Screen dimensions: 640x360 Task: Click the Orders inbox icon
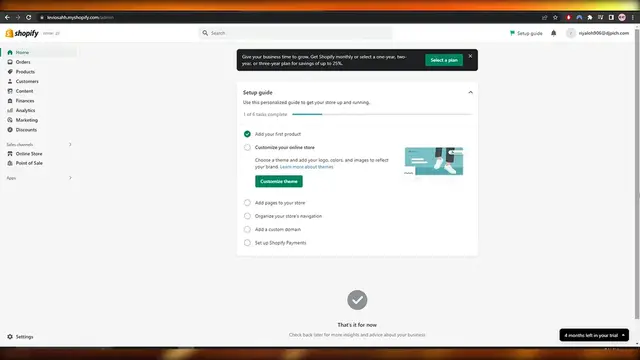tap(10, 62)
